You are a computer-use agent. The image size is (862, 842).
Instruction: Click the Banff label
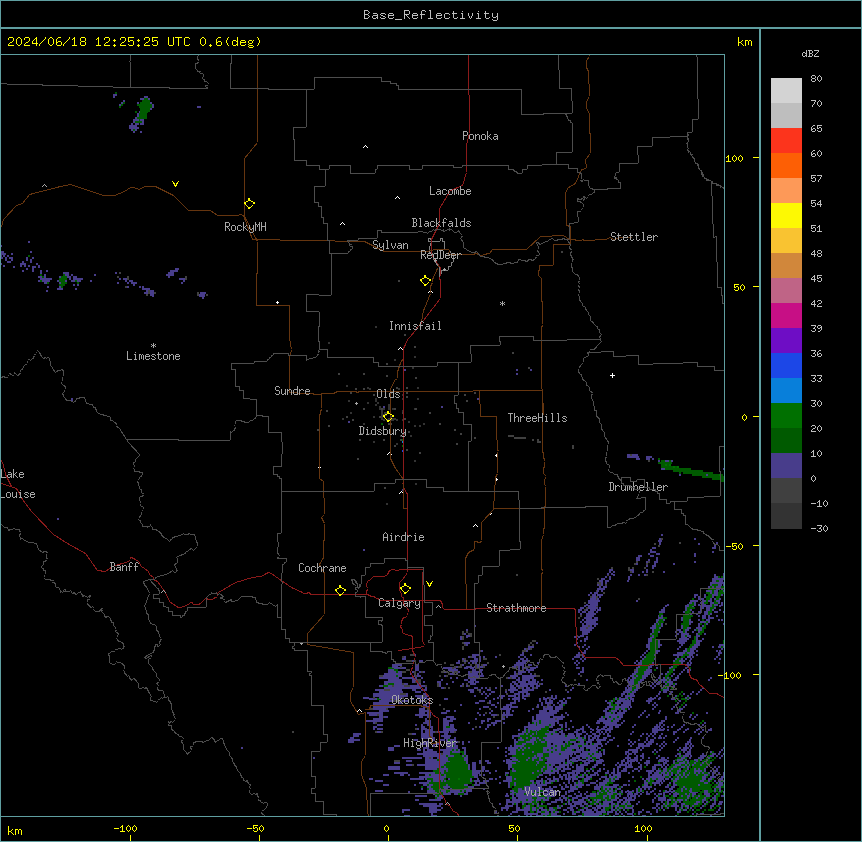pos(124,567)
